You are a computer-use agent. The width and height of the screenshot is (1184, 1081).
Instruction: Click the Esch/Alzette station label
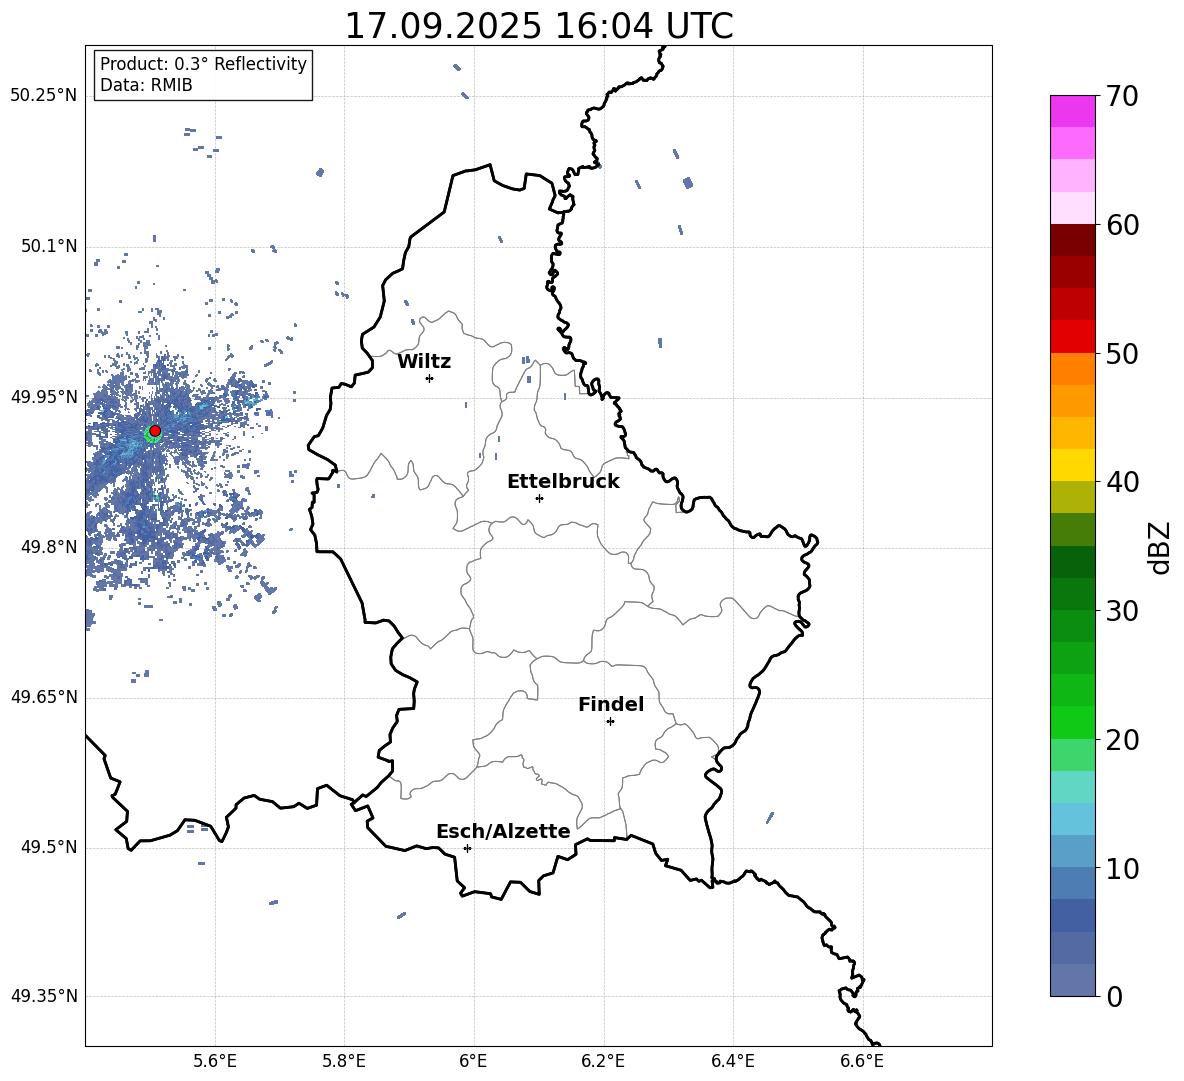pyautogui.click(x=503, y=832)
